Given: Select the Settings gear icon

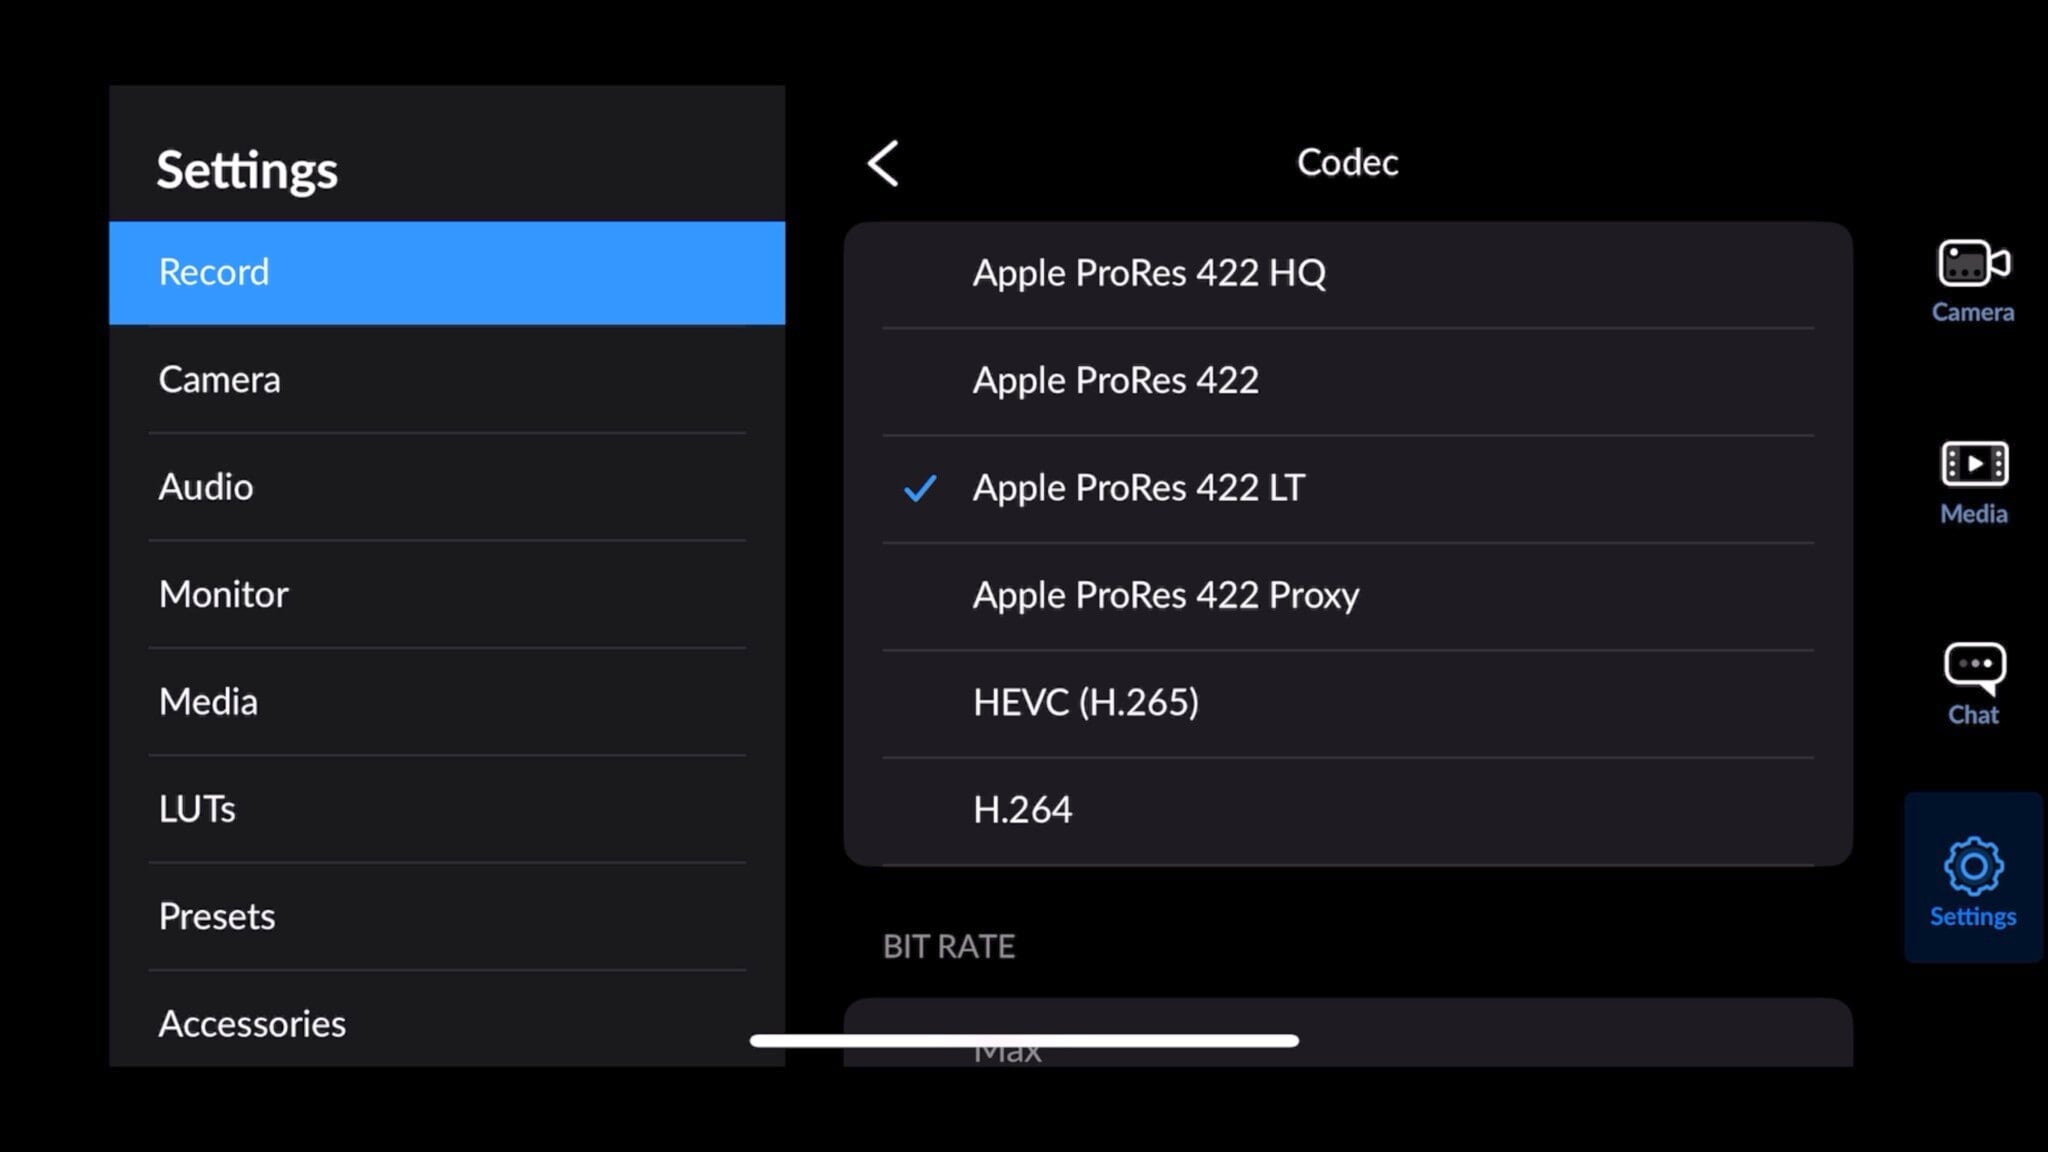Looking at the screenshot, I should click(x=1971, y=878).
